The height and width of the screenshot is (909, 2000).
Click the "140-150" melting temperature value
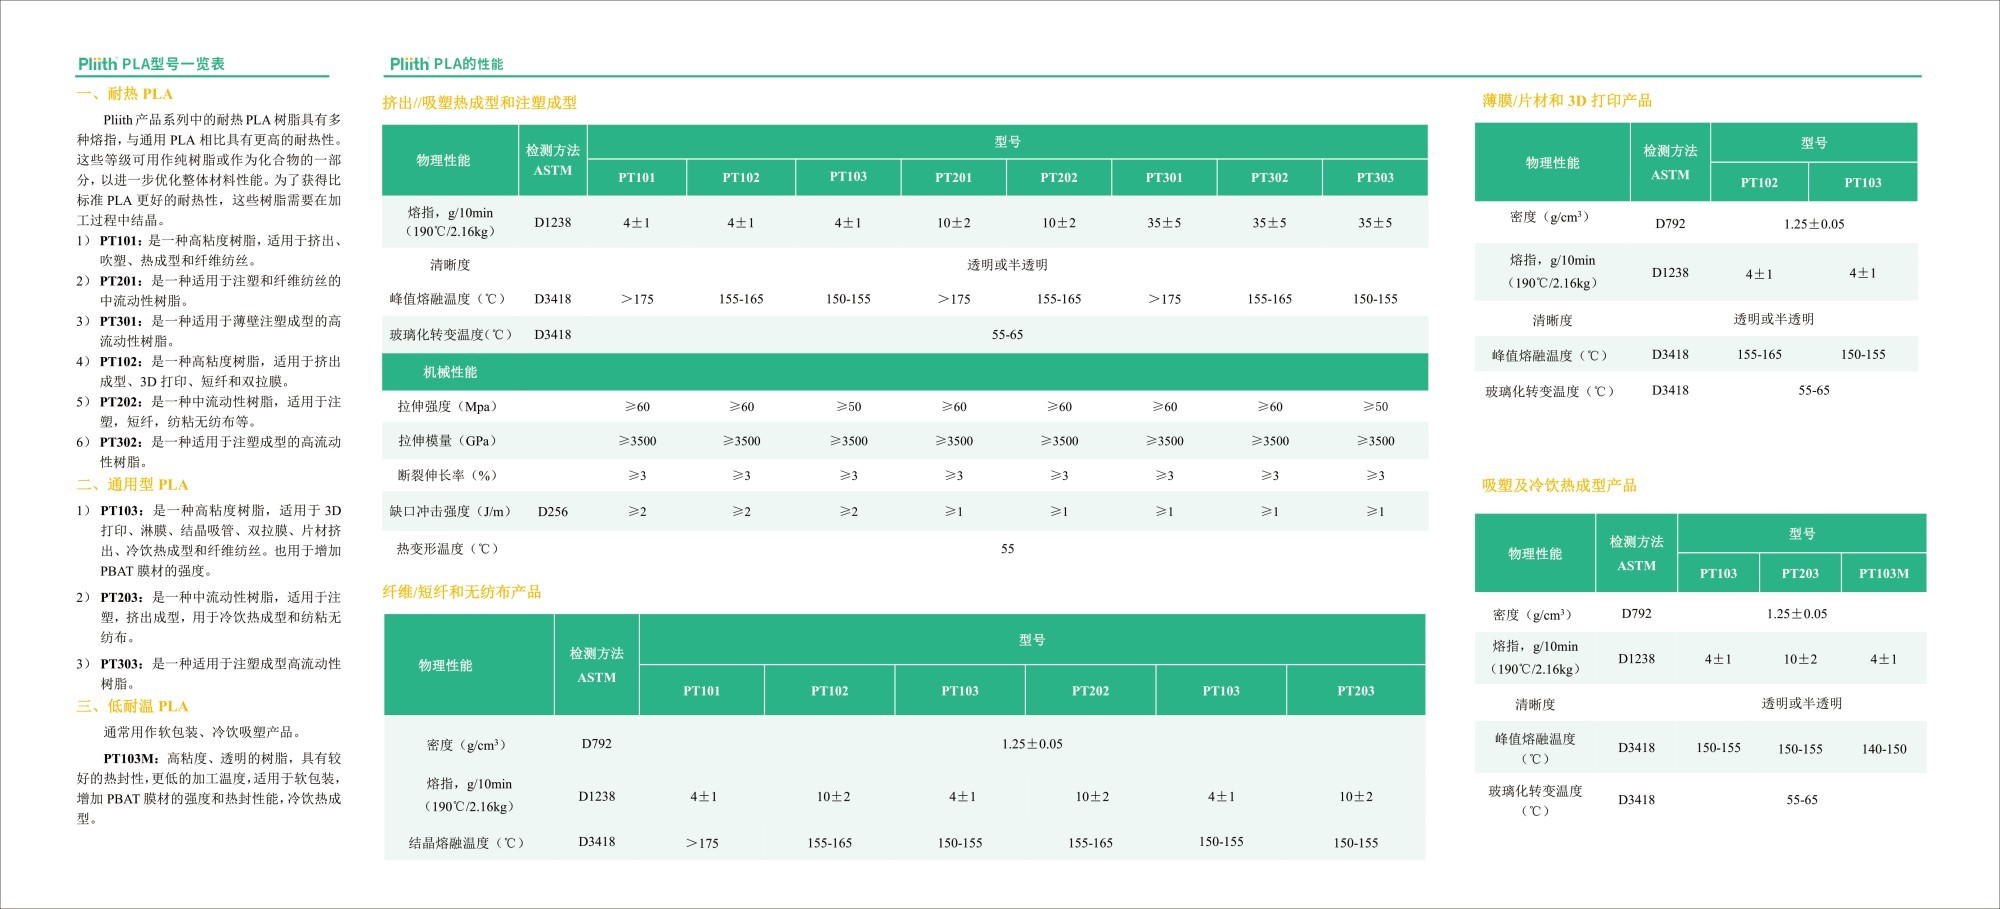pyautogui.click(x=1884, y=749)
